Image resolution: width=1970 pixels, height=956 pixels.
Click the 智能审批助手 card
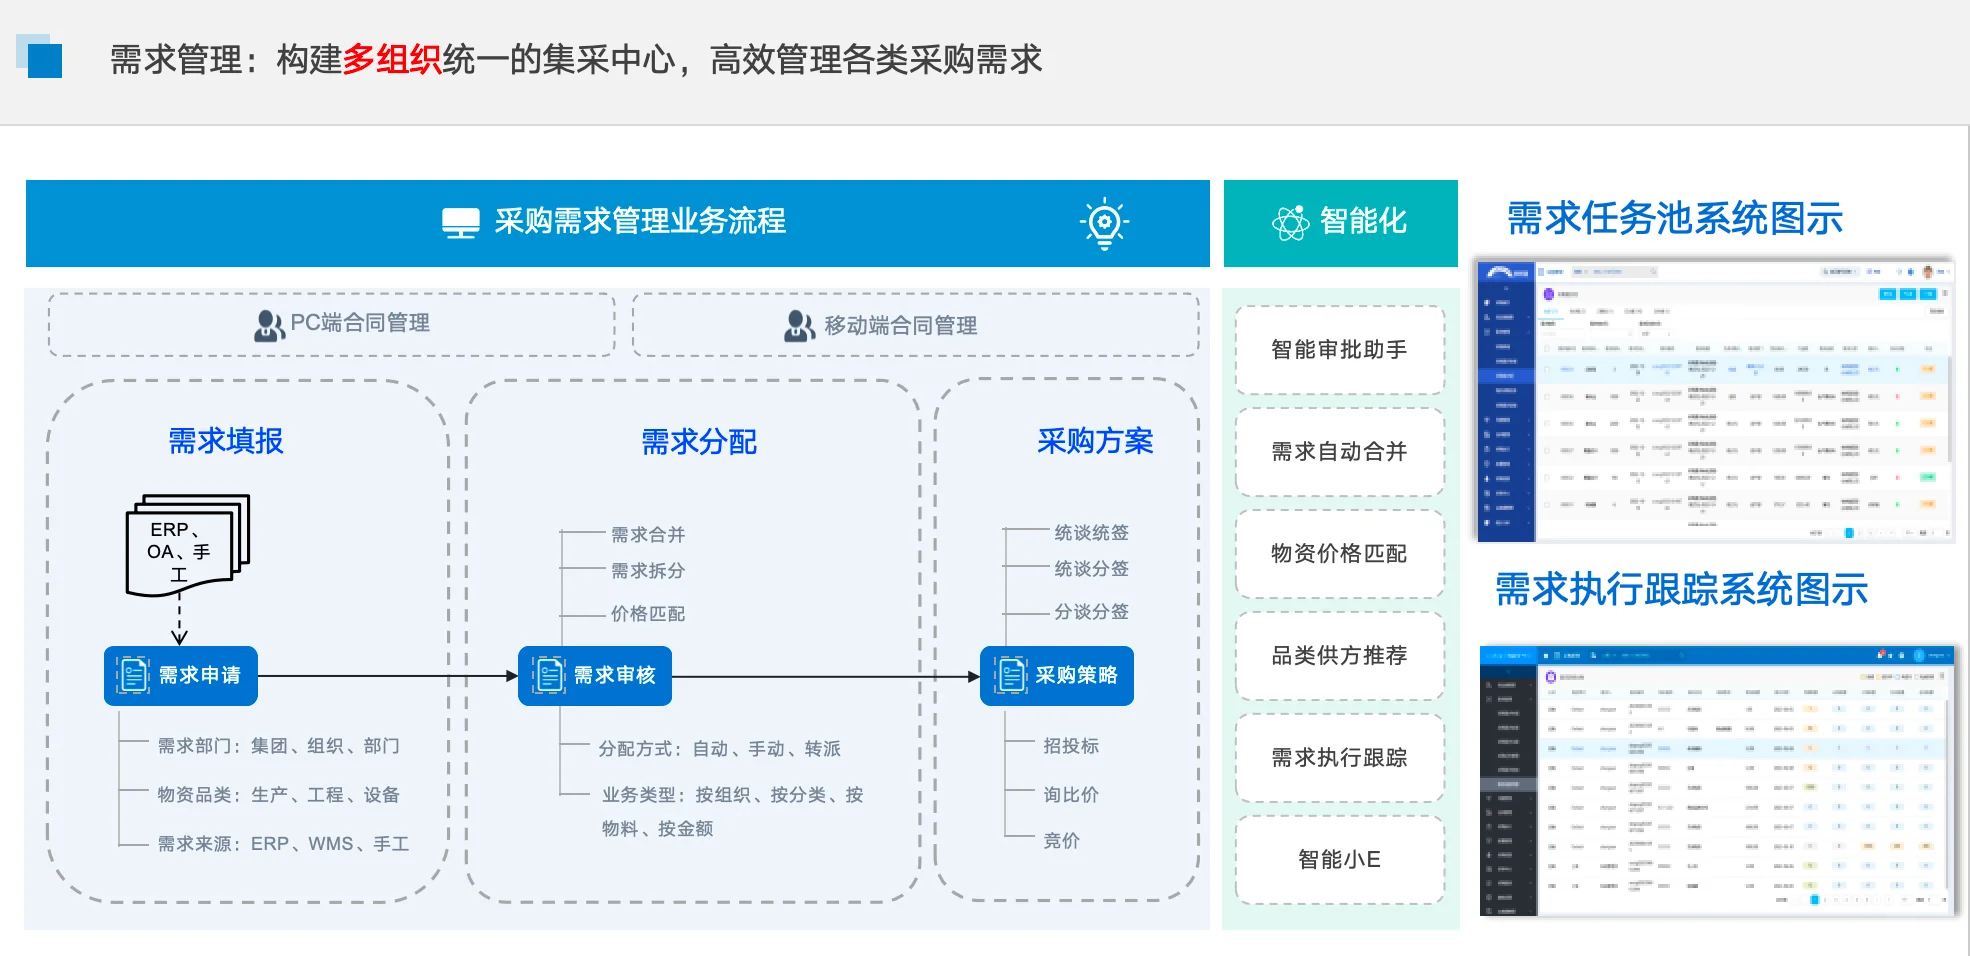pos(1339,351)
